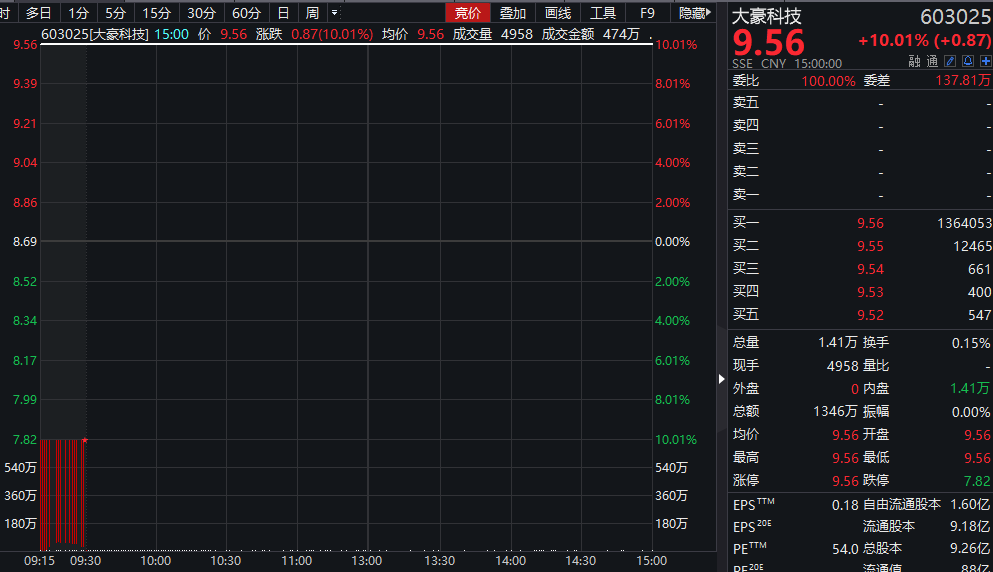Open the 工具 tools menu

(603, 13)
